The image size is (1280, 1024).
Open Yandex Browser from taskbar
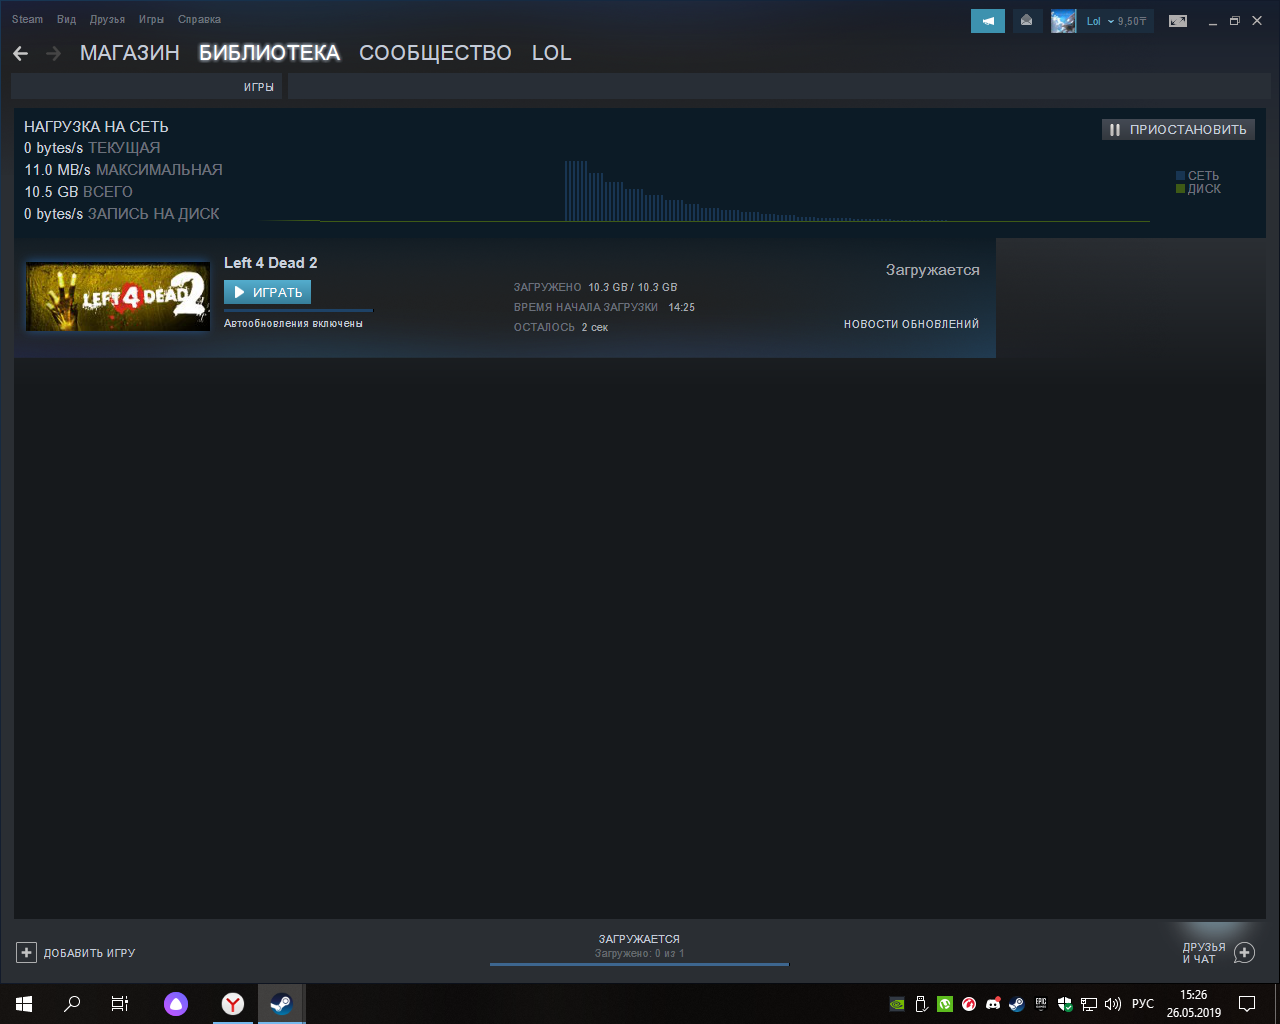(232, 1004)
